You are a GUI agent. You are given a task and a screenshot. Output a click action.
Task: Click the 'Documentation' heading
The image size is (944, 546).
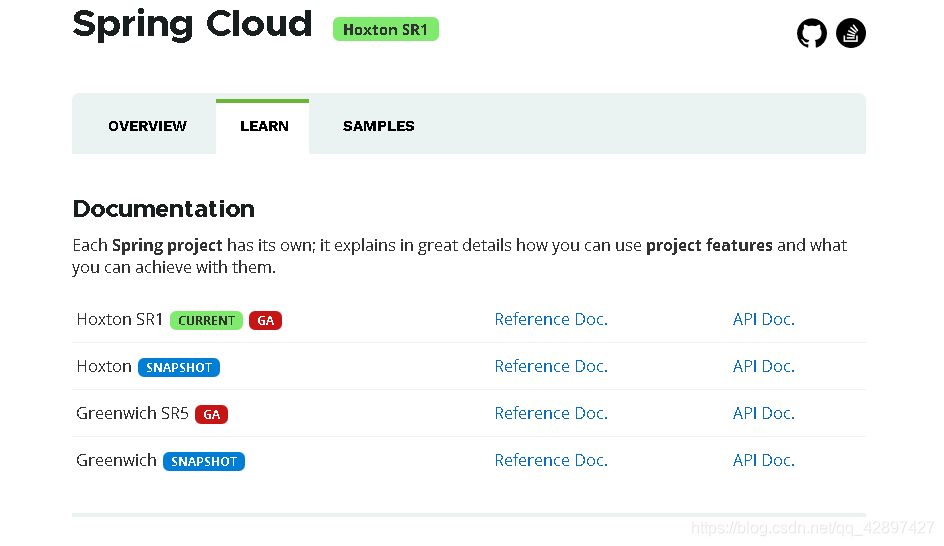164,209
